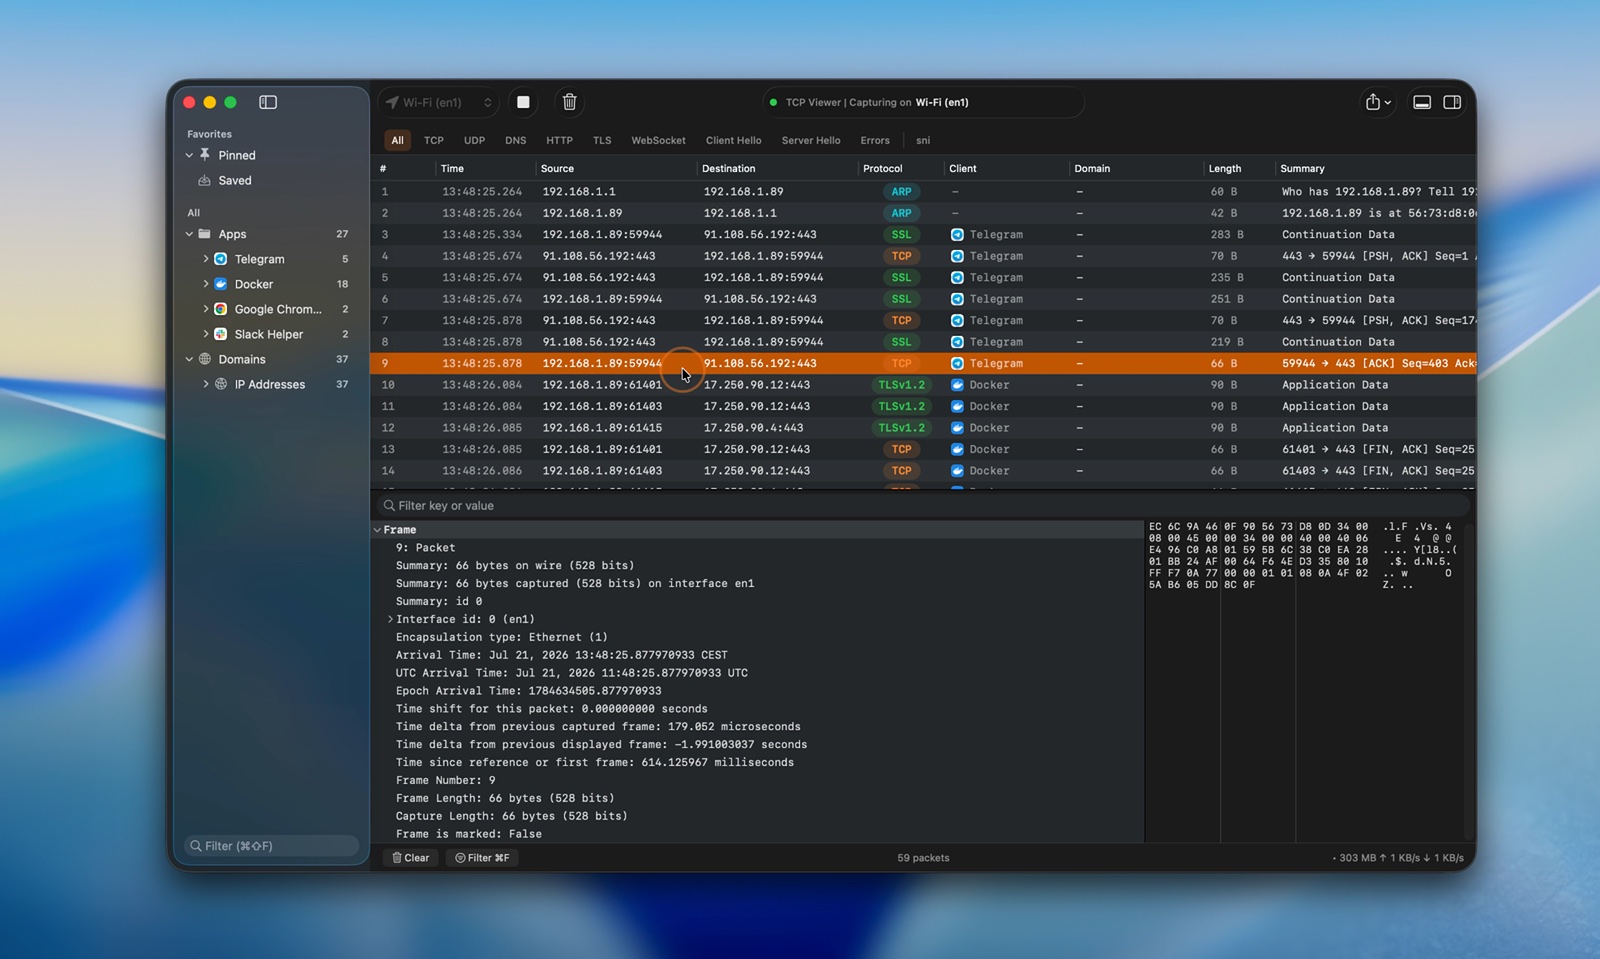Click TLSv1.2 badge in row 10
This screenshot has height=959, width=1600.
tap(901, 385)
